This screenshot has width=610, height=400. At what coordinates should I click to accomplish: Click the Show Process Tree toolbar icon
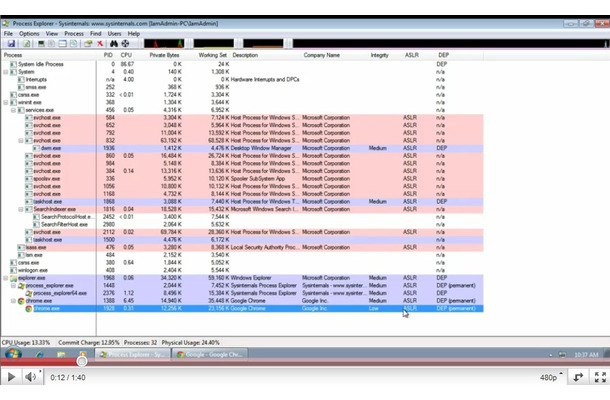[x=52, y=44]
